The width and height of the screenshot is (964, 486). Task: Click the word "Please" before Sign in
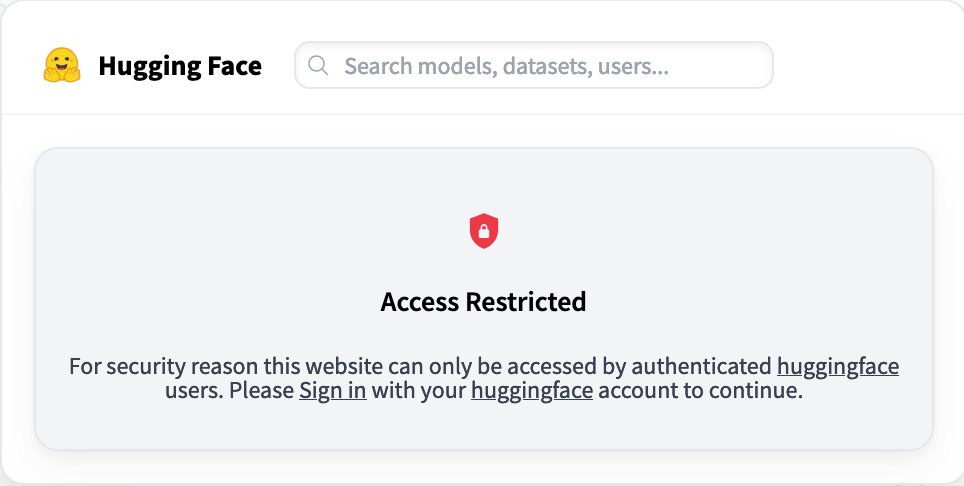coord(262,391)
